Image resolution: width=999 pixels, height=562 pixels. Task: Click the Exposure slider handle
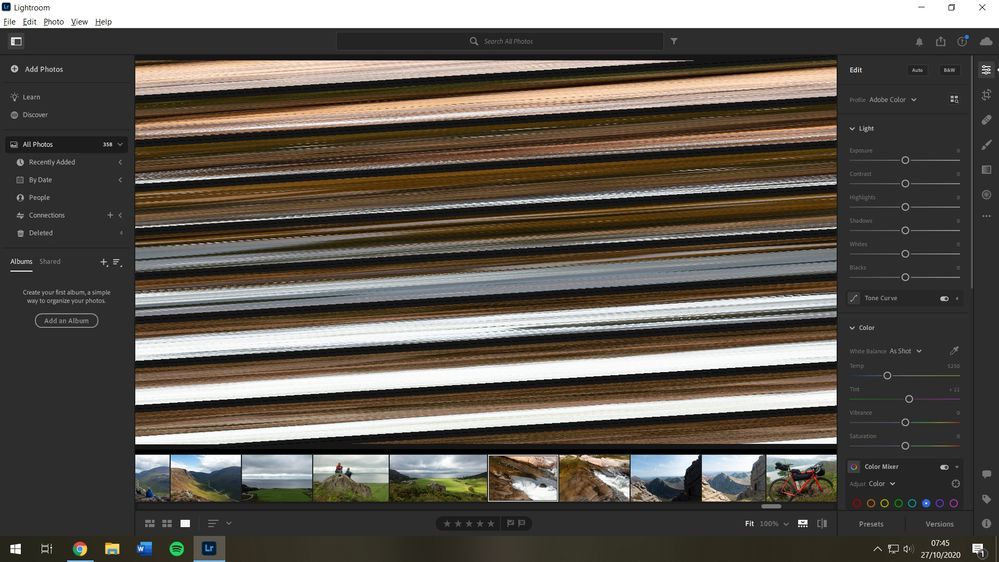[x=905, y=160]
